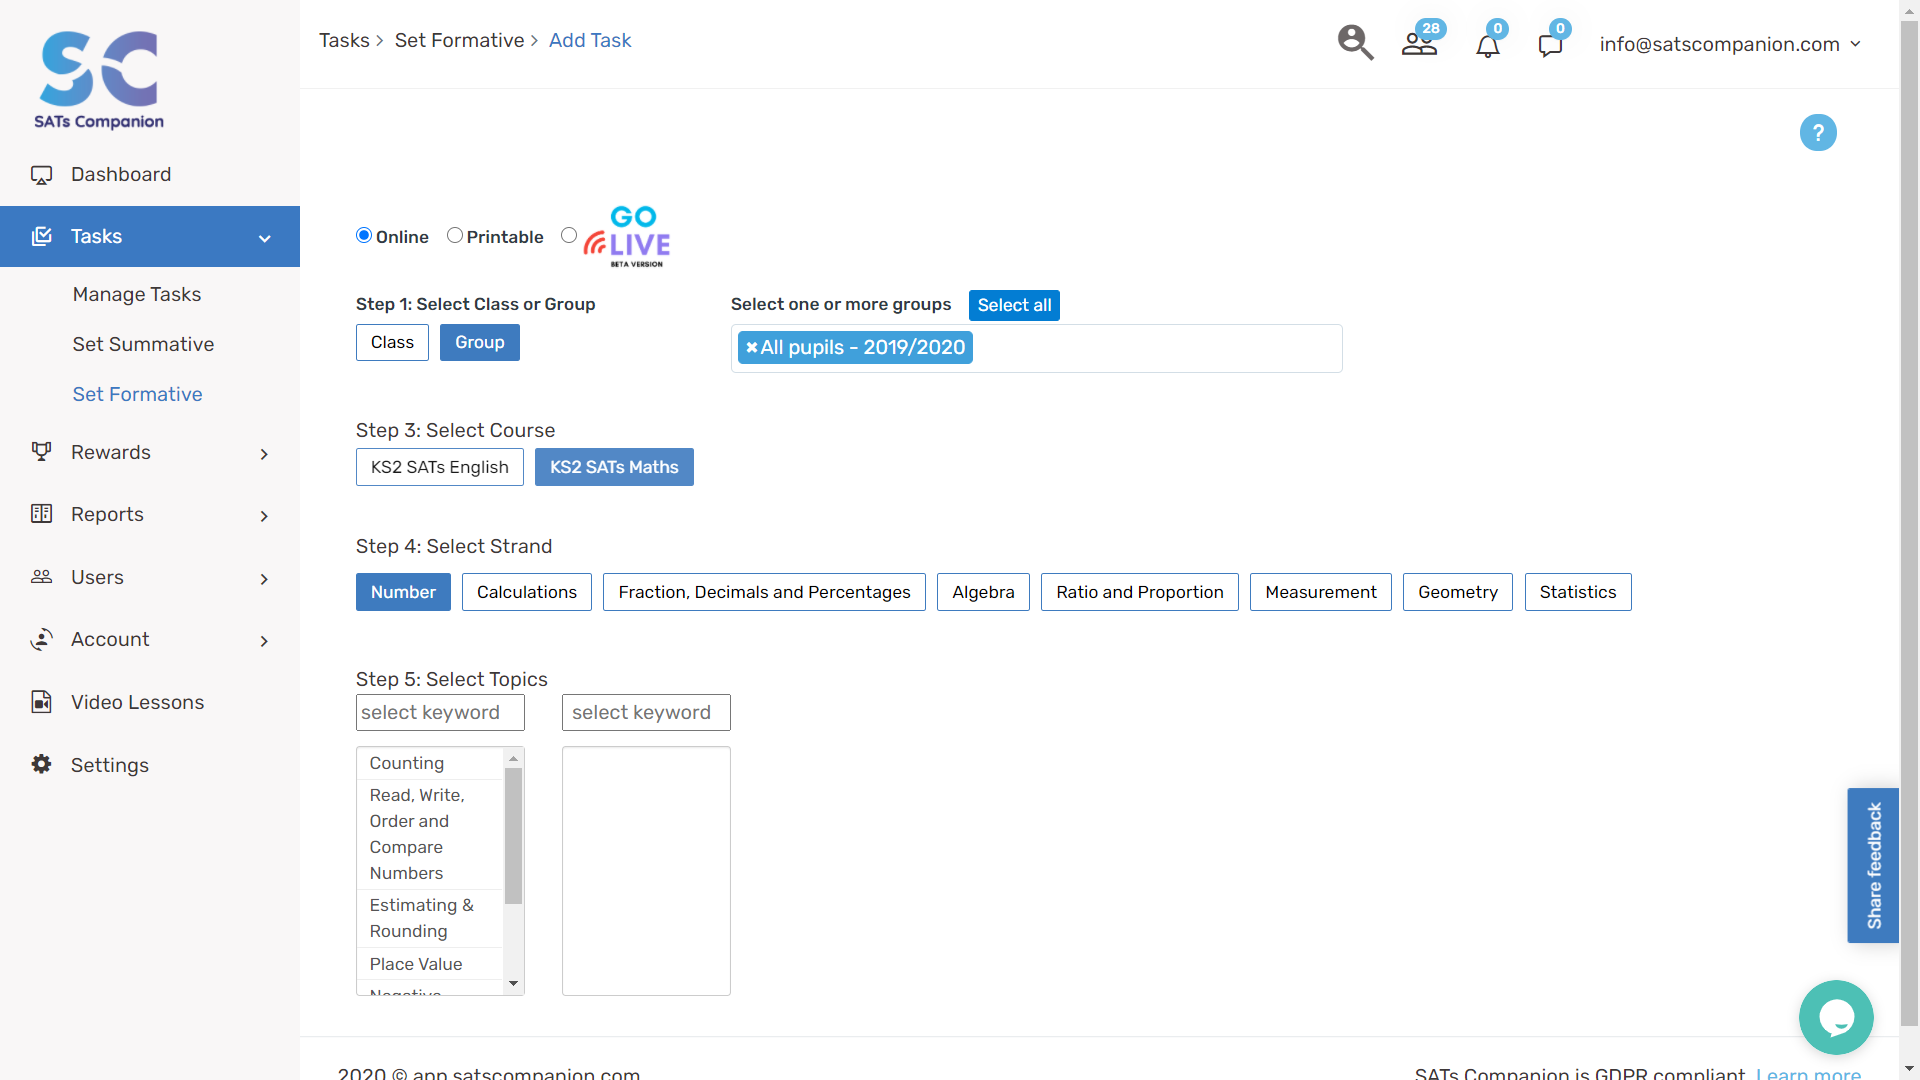This screenshot has width=1920, height=1080.
Task: Open the notifications bell icon
Action: click(1488, 45)
